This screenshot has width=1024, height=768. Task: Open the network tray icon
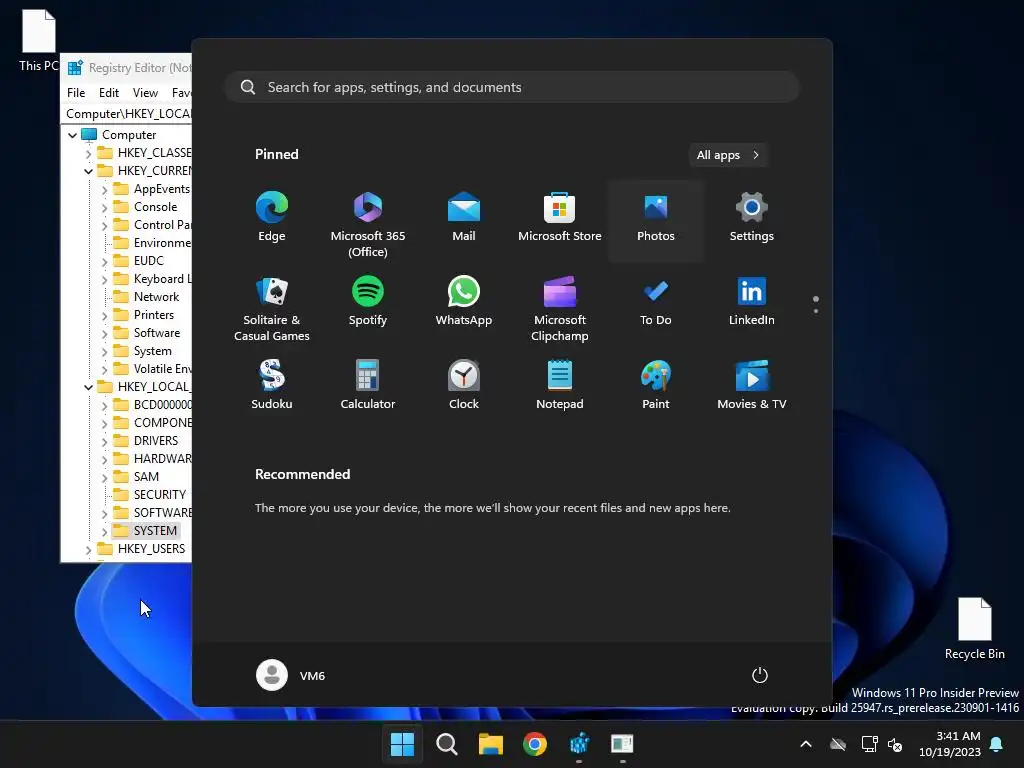click(869, 744)
